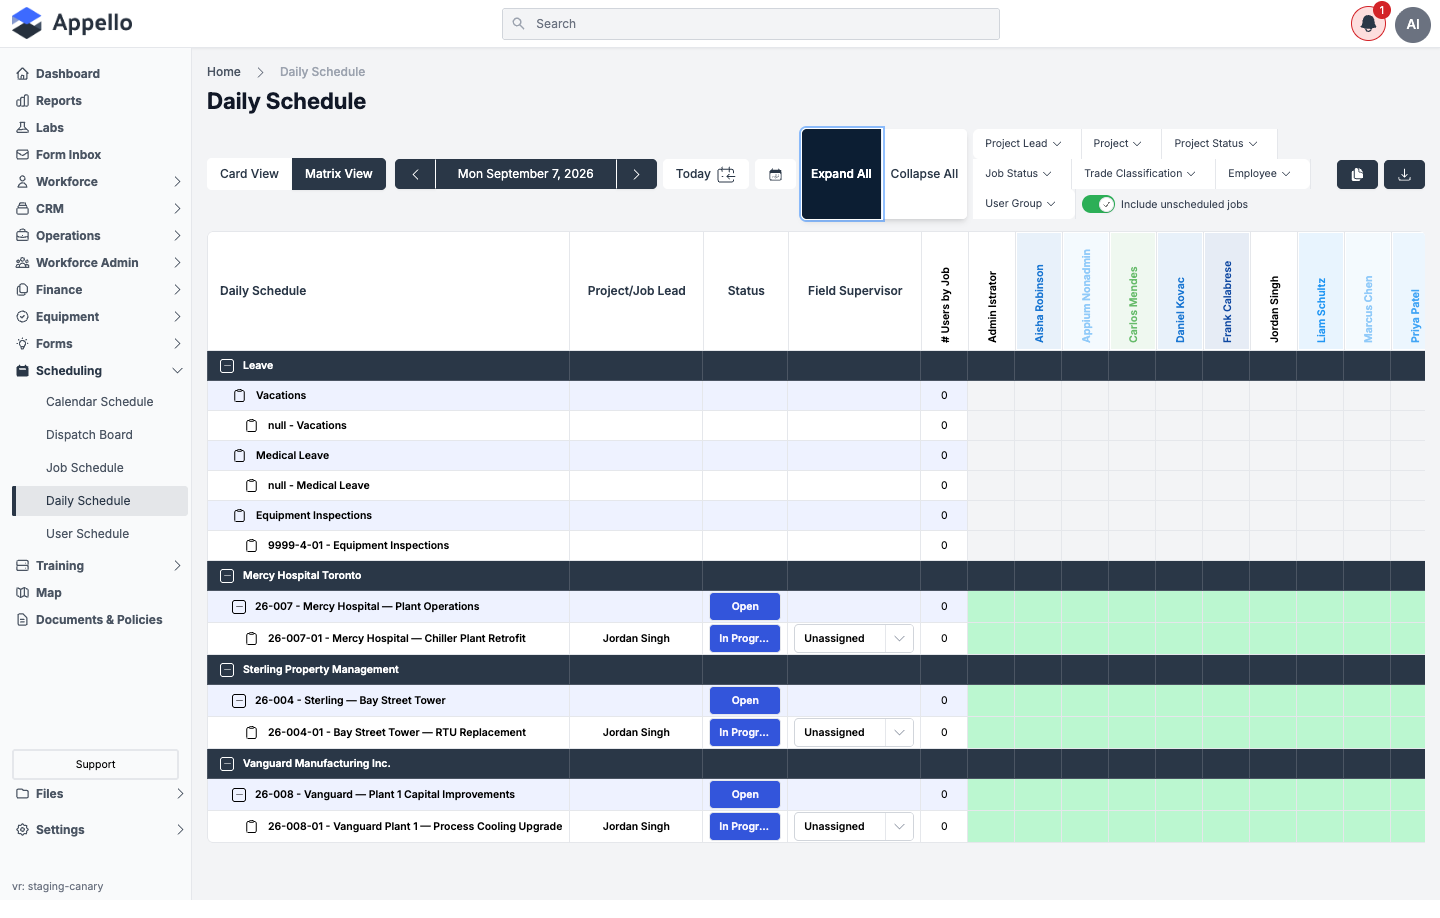Open Dashboard from the sidebar

pos(67,74)
